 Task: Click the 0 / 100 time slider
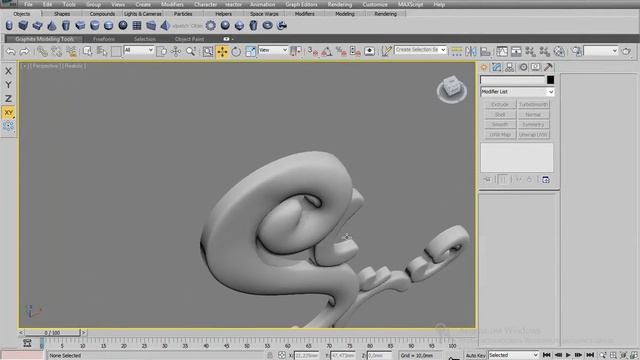pos(52,333)
